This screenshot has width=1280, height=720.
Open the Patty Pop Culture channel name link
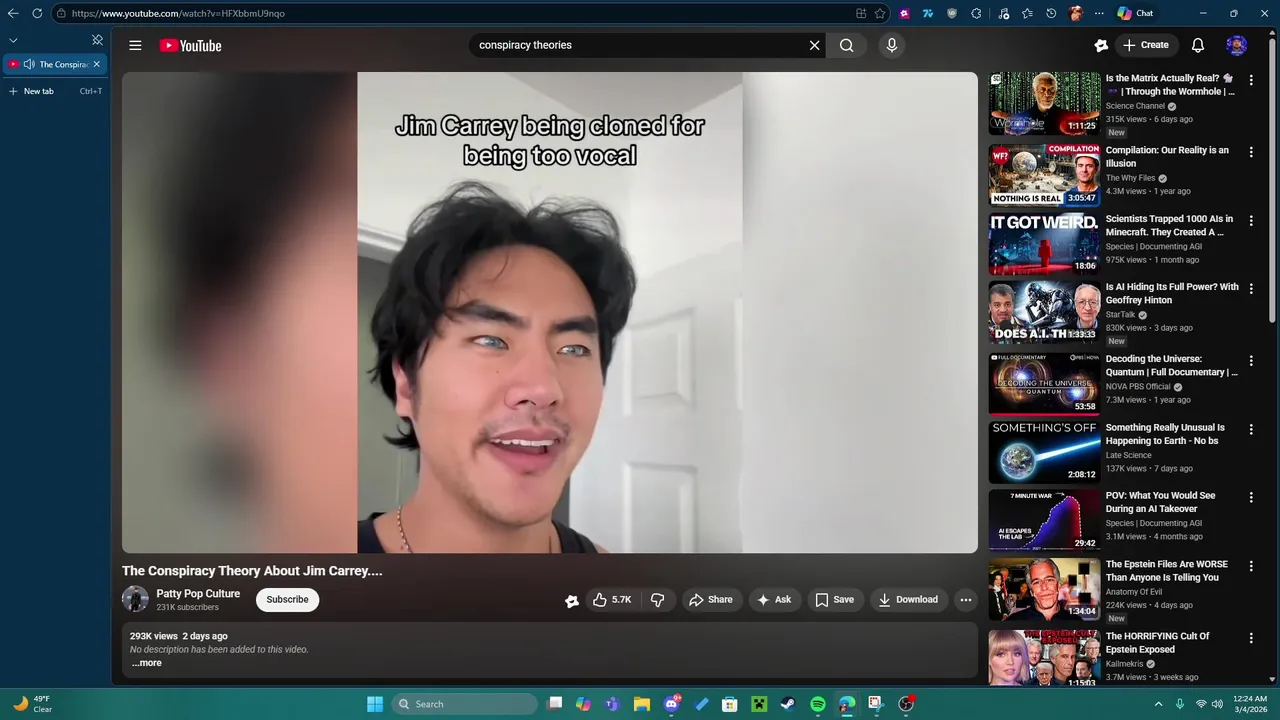pos(198,594)
